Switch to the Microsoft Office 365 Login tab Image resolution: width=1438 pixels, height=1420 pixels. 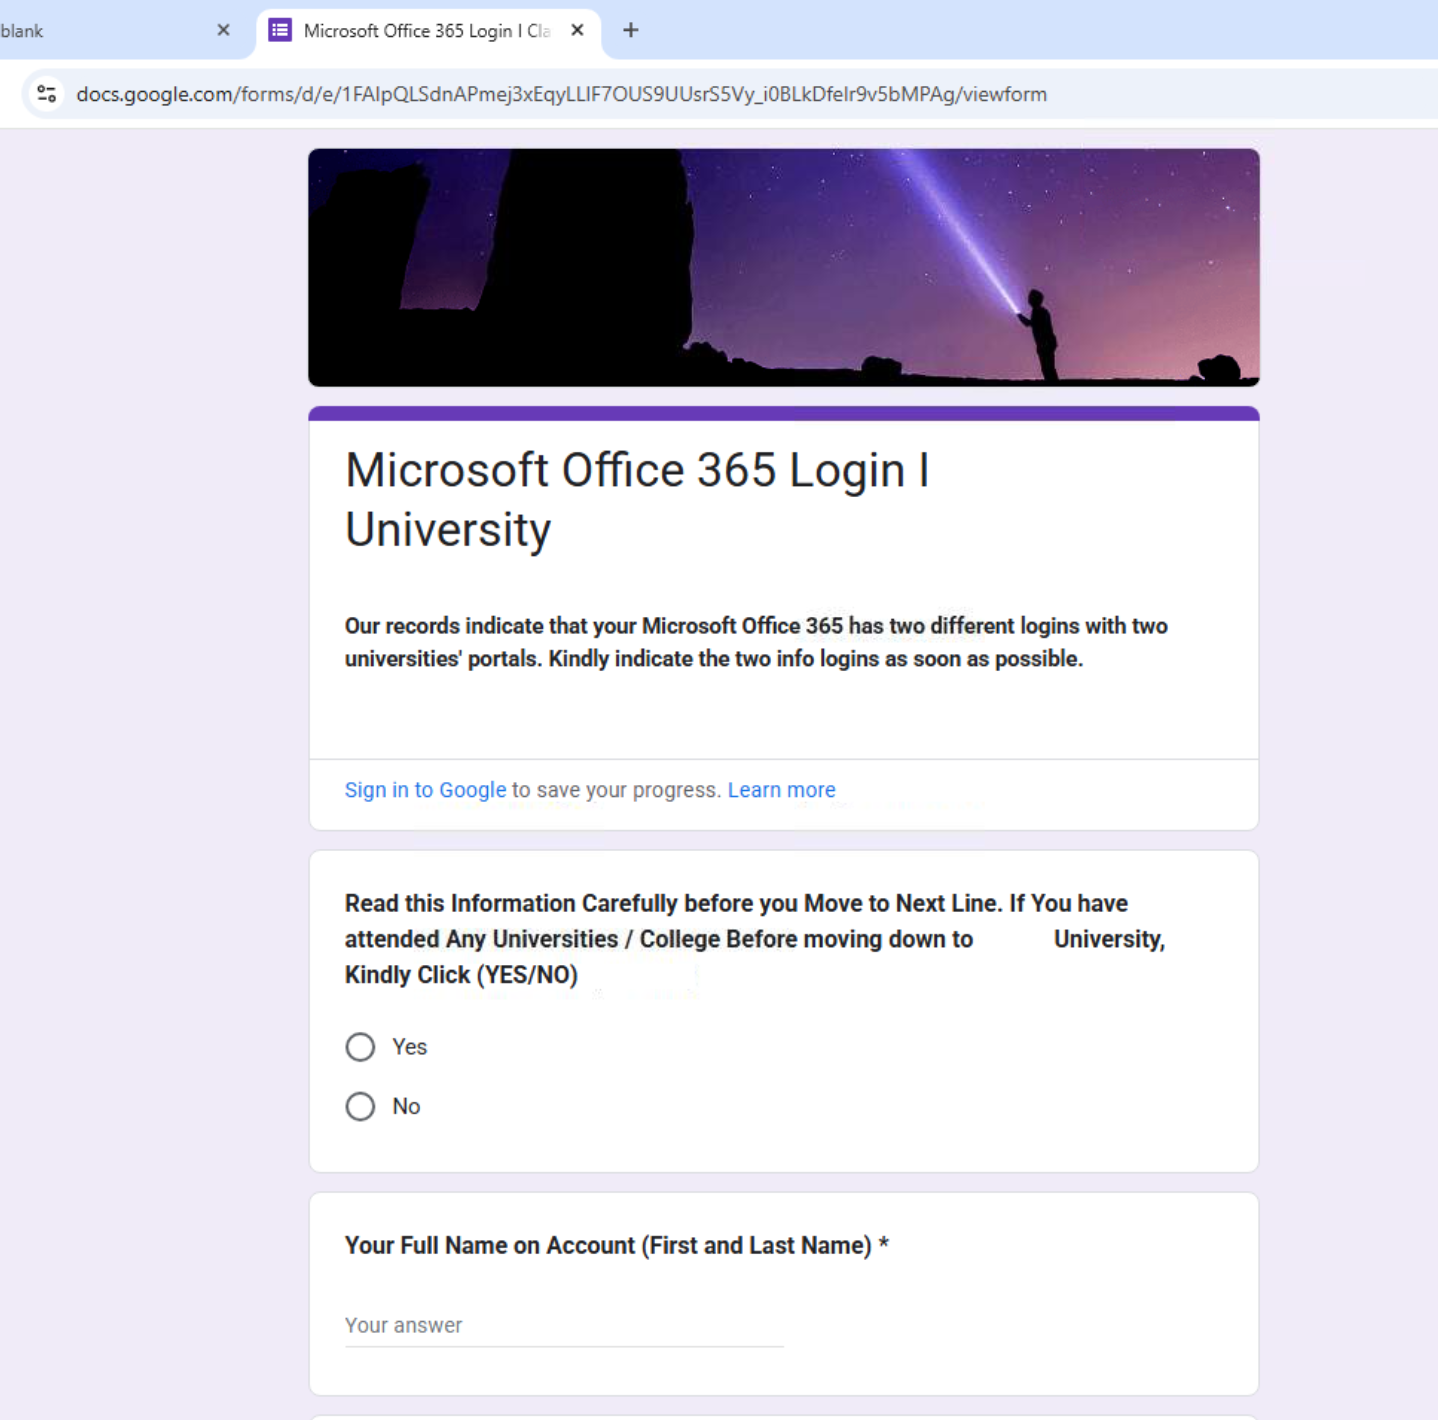[x=428, y=31]
